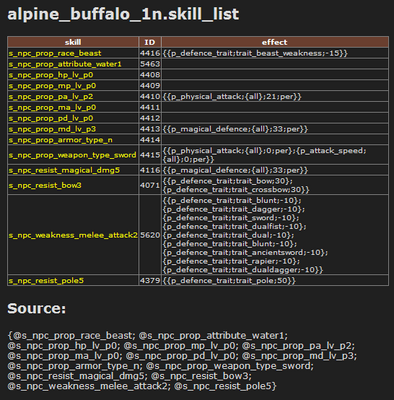Click the effect cell in the s_npc_resist_magical_dmg5 row
Viewport: 394px width, 400px height.
pyautogui.click(x=275, y=170)
